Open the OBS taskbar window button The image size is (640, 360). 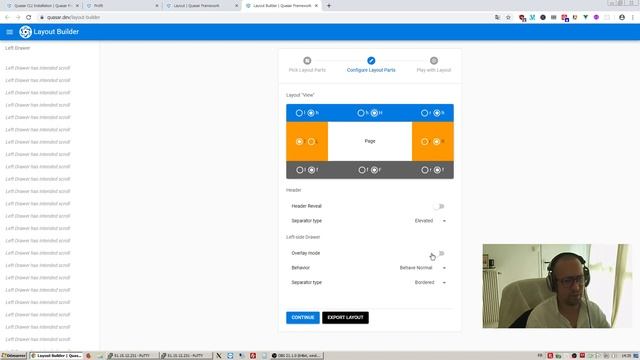pos(298,356)
